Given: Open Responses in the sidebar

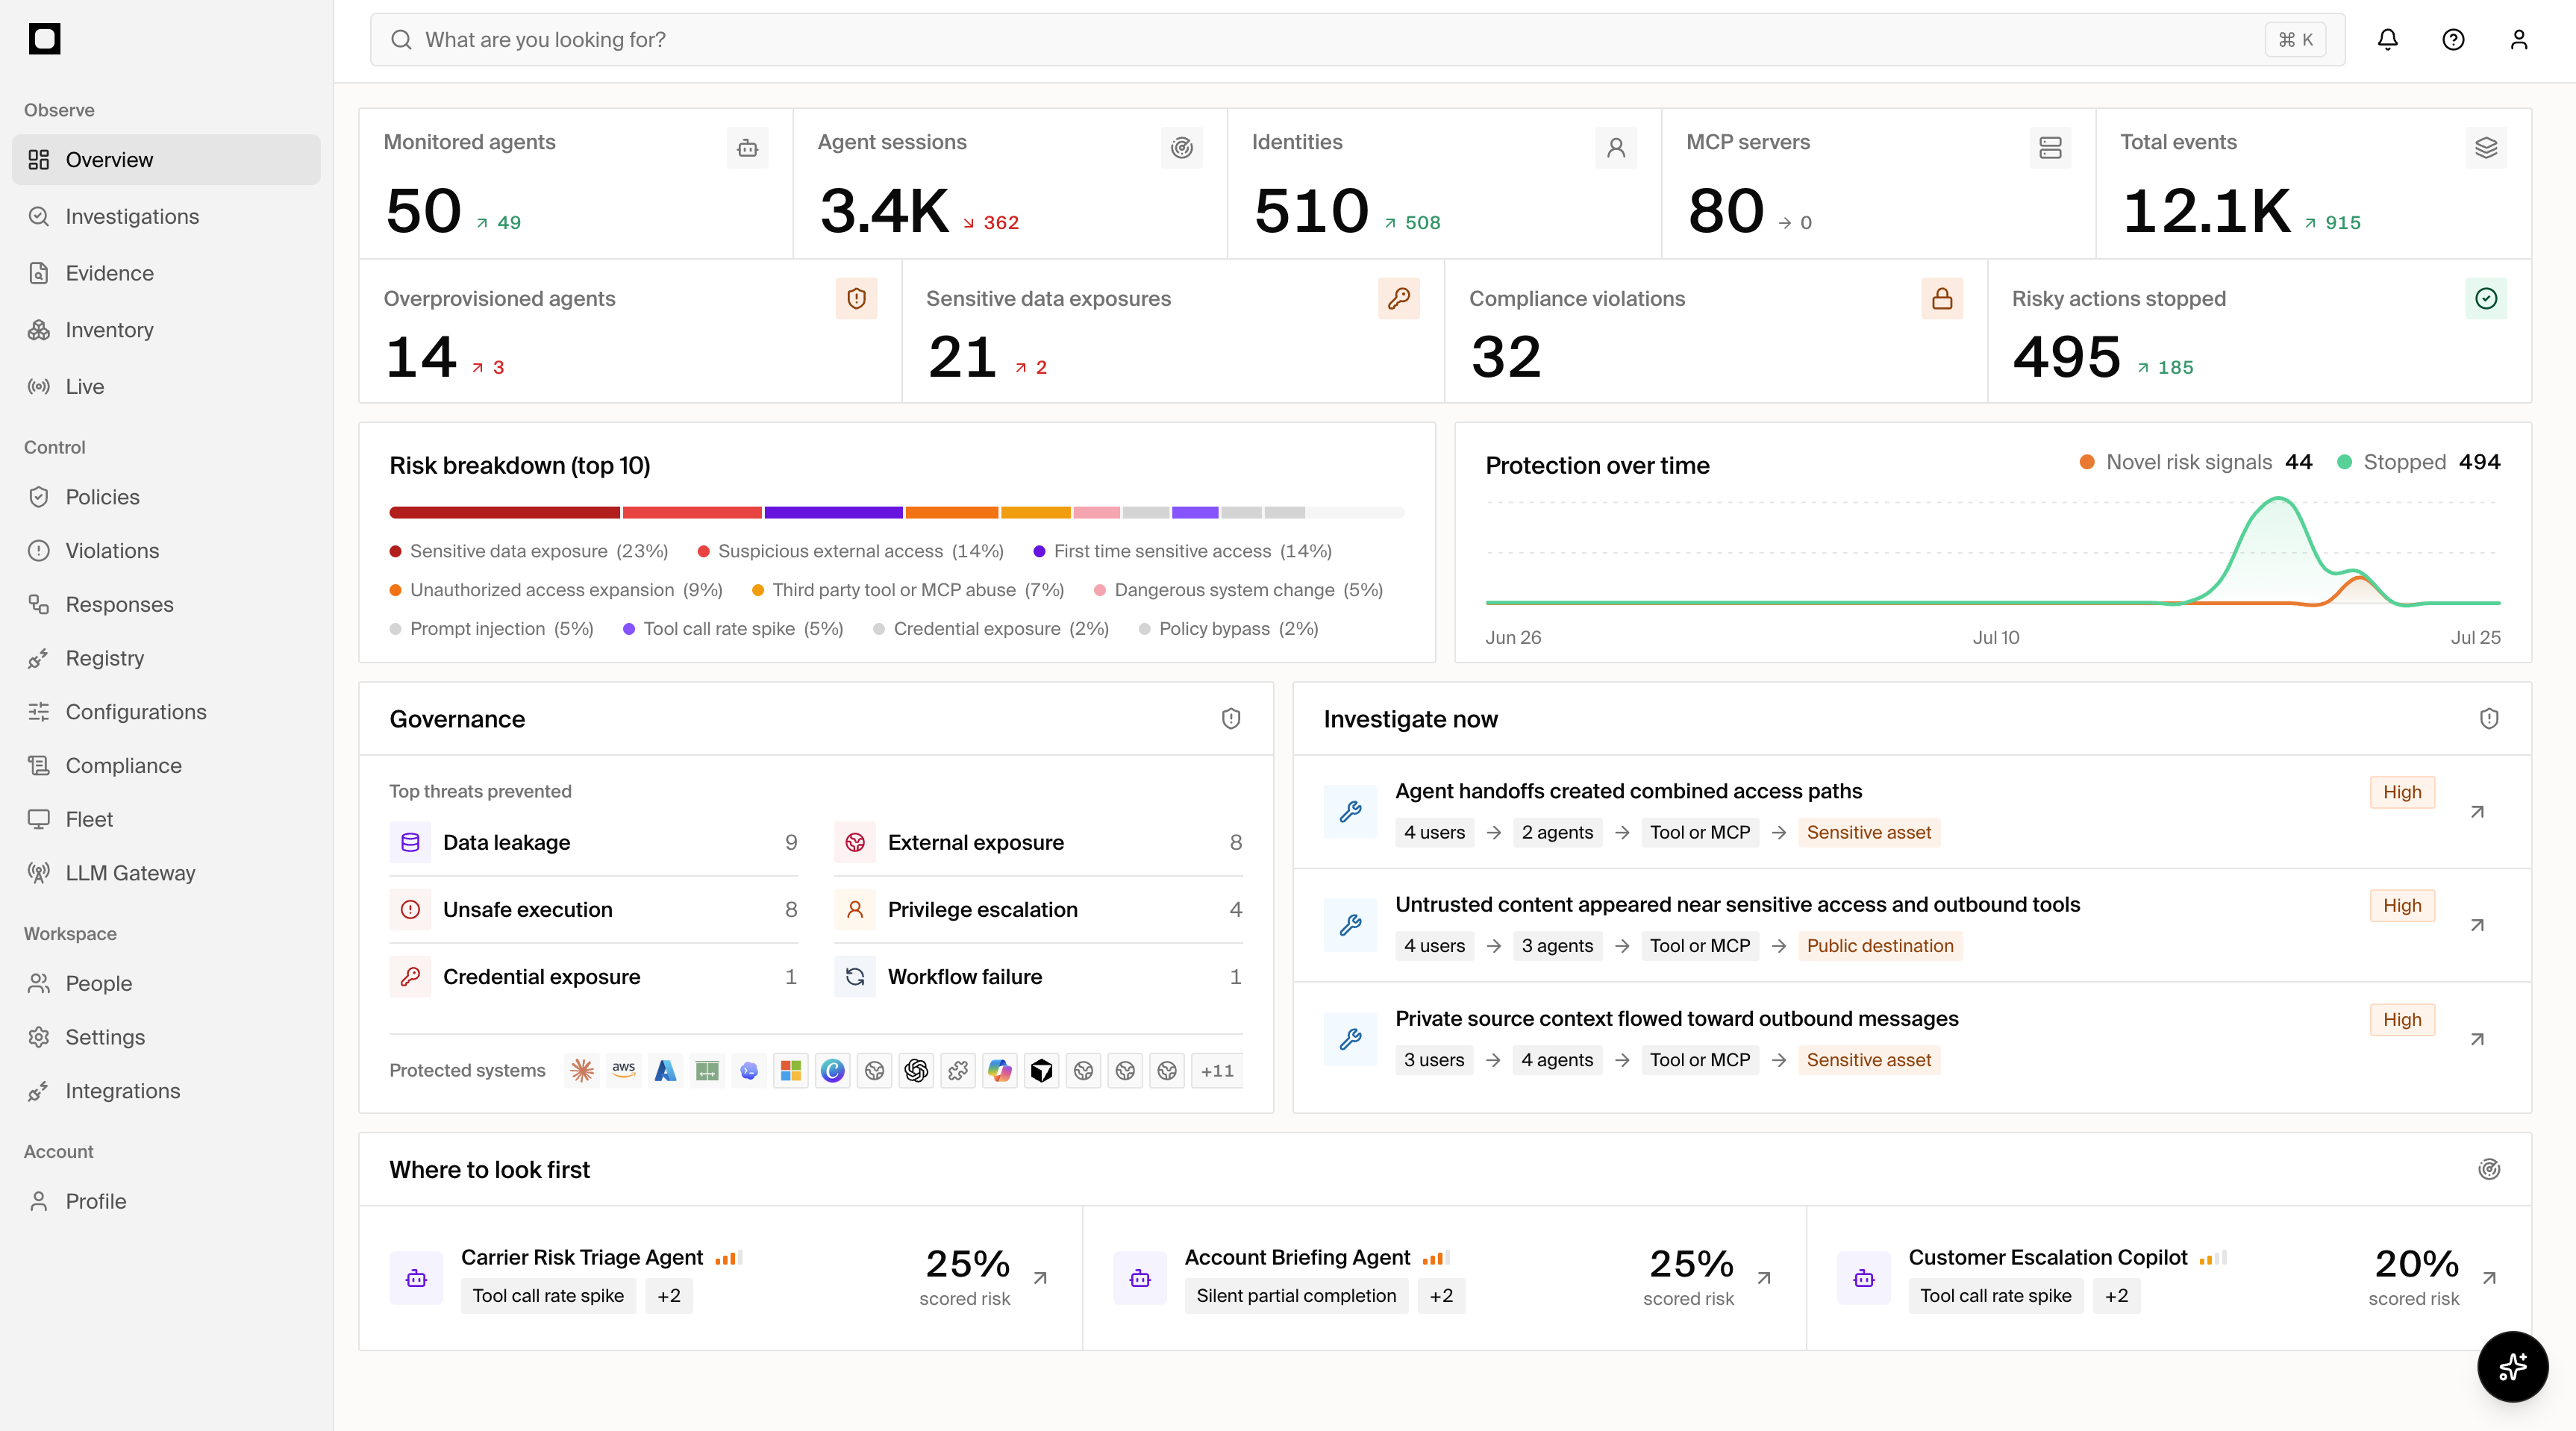Looking at the screenshot, I should coord(166,605).
